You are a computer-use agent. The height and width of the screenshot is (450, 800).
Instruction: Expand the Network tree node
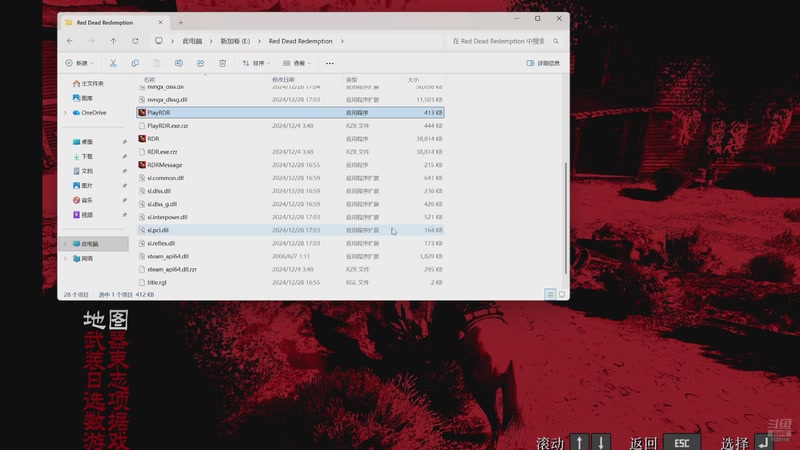coord(65,259)
